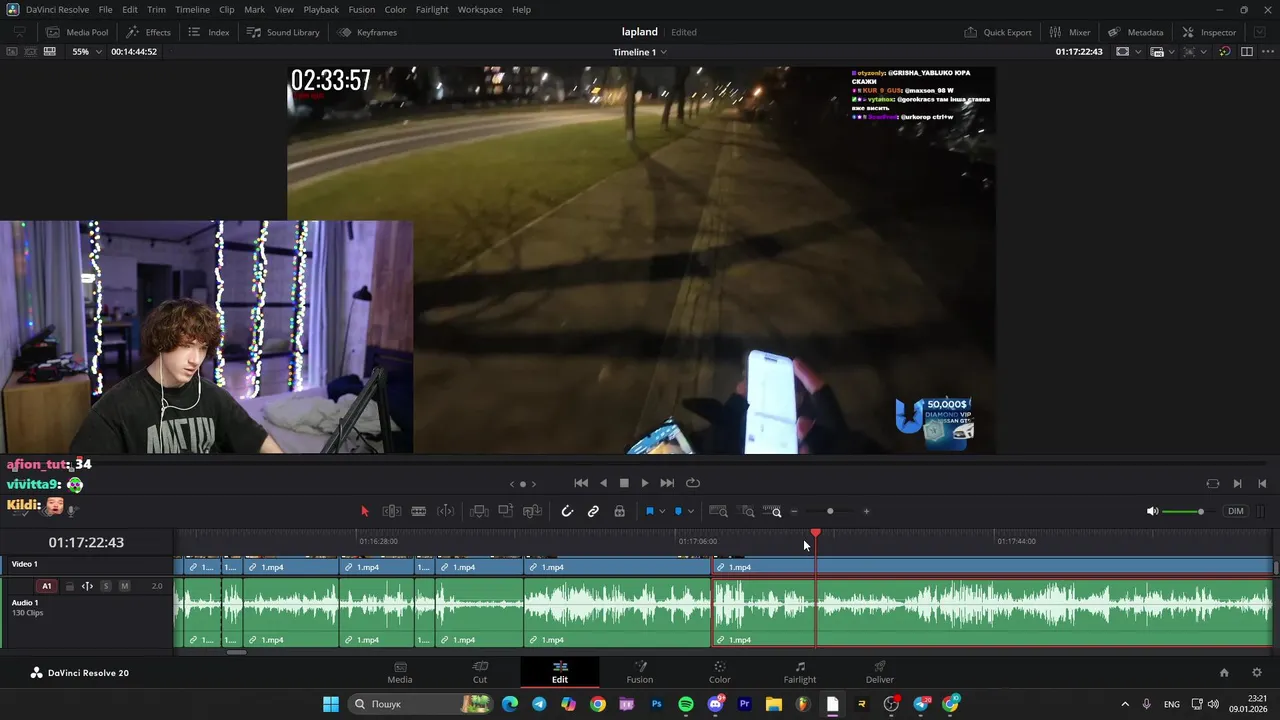
Task: Play the timeline in reverse
Action: click(x=603, y=483)
